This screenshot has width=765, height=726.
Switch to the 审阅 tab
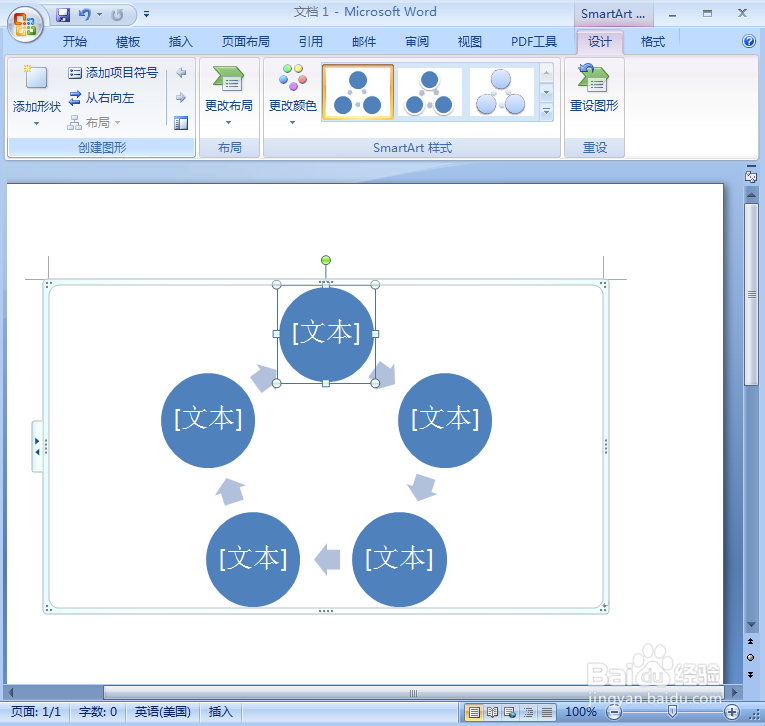pos(417,42)
